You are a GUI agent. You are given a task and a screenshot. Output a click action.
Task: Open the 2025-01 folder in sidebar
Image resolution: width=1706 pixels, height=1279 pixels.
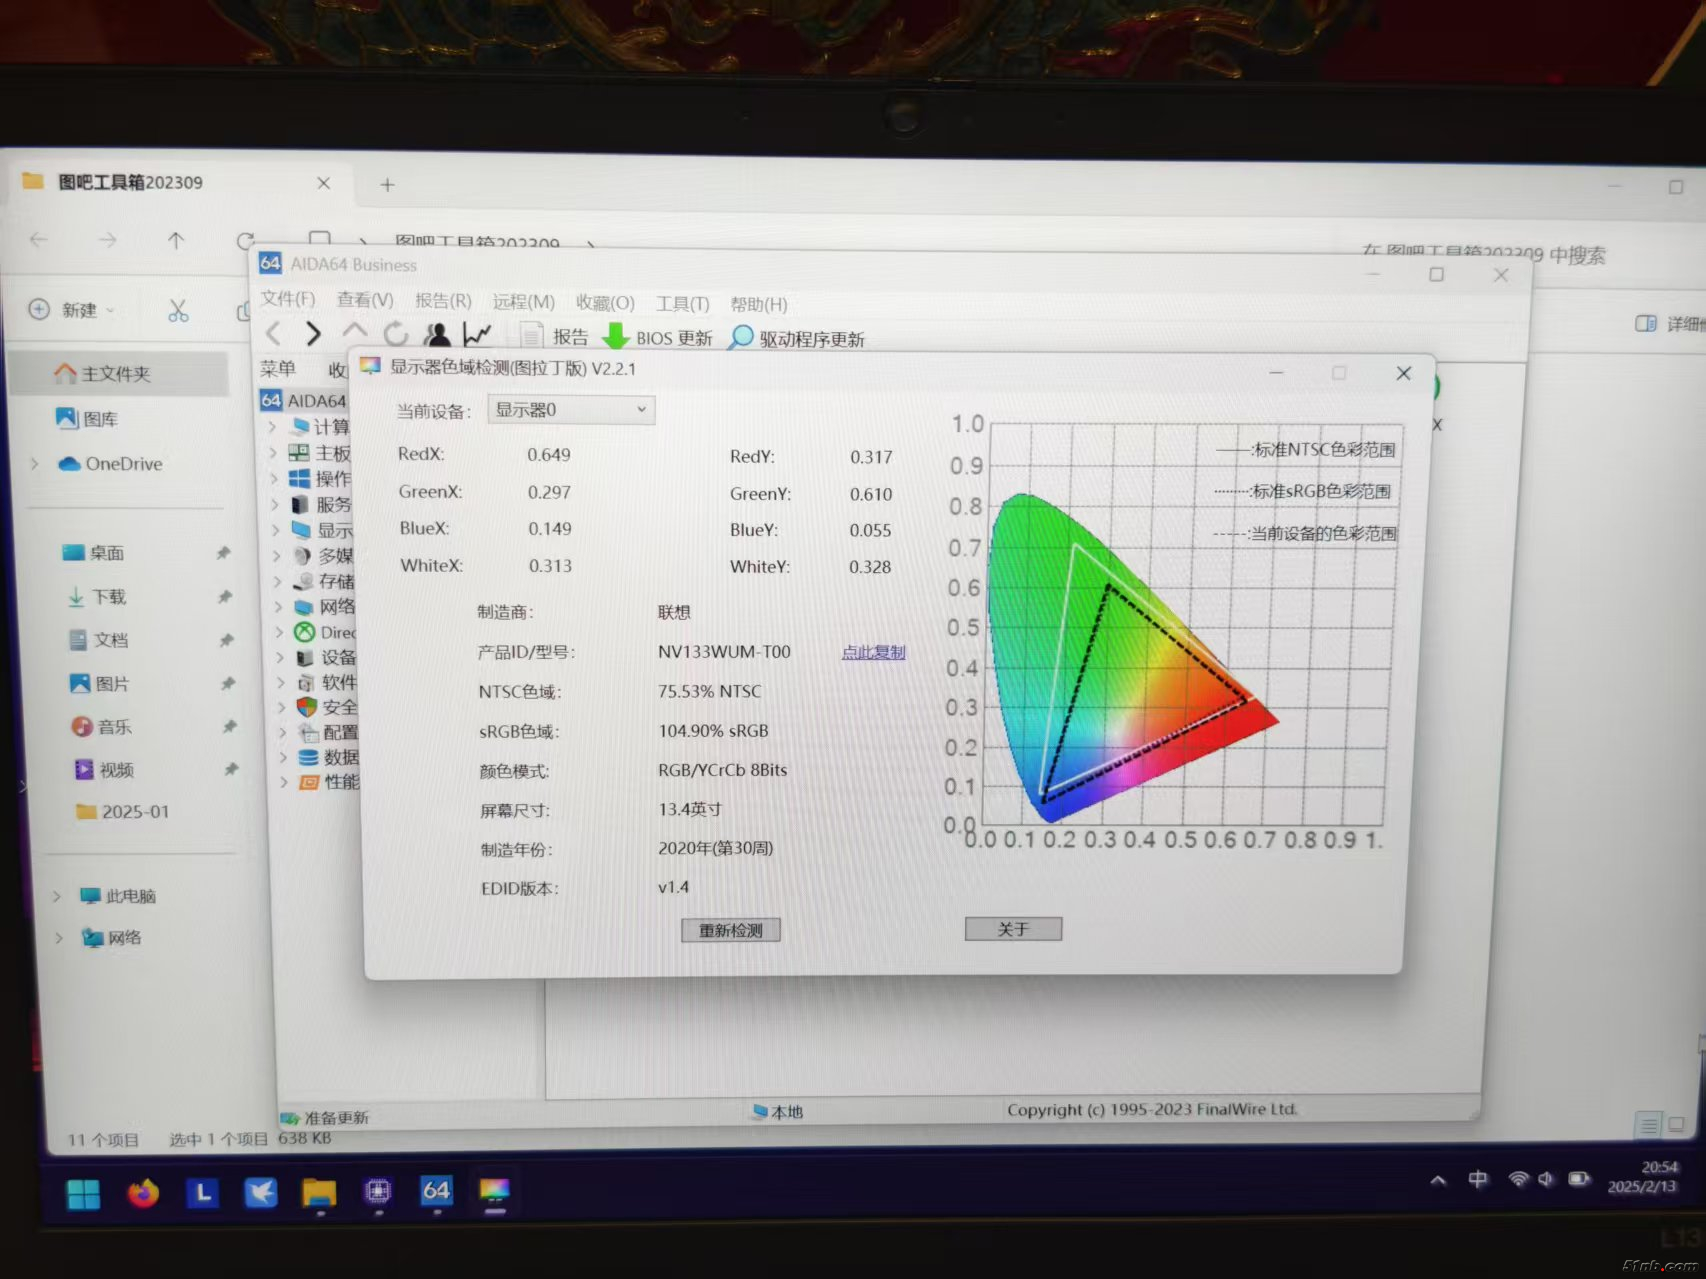click(123, 811)
